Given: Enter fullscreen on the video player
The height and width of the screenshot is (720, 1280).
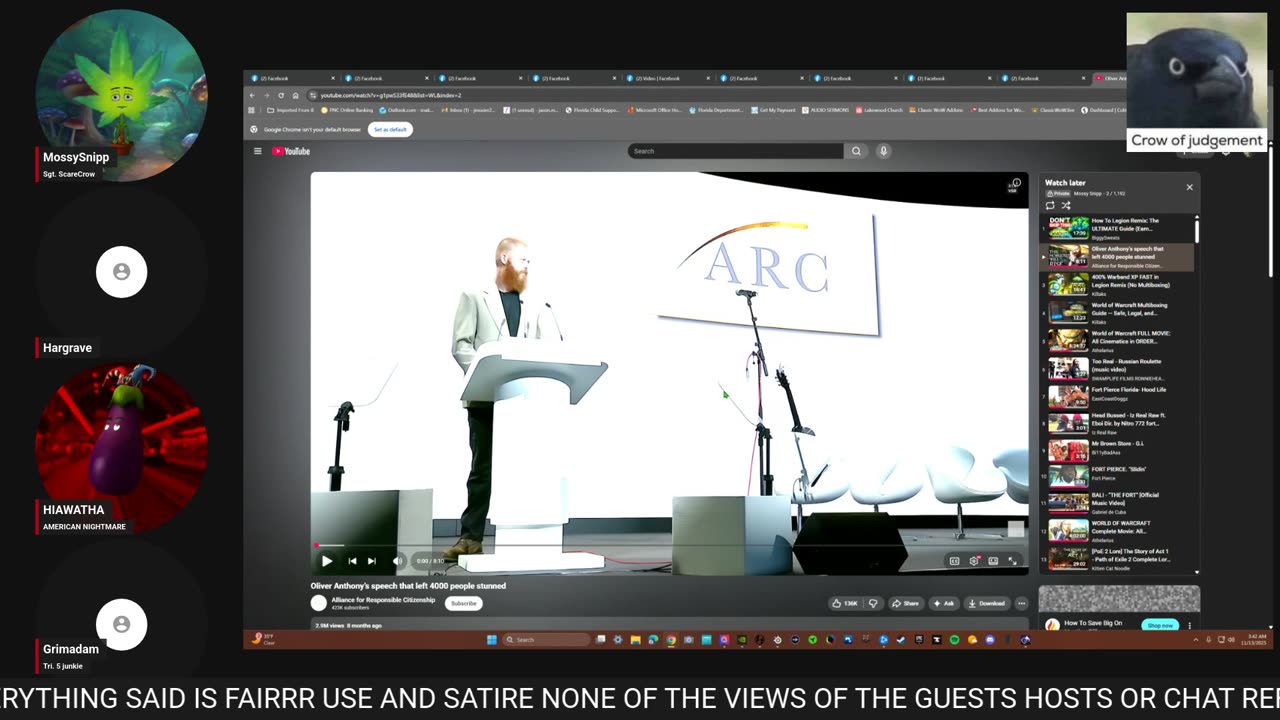Looking at the screenshot, I should [1012, 561].
